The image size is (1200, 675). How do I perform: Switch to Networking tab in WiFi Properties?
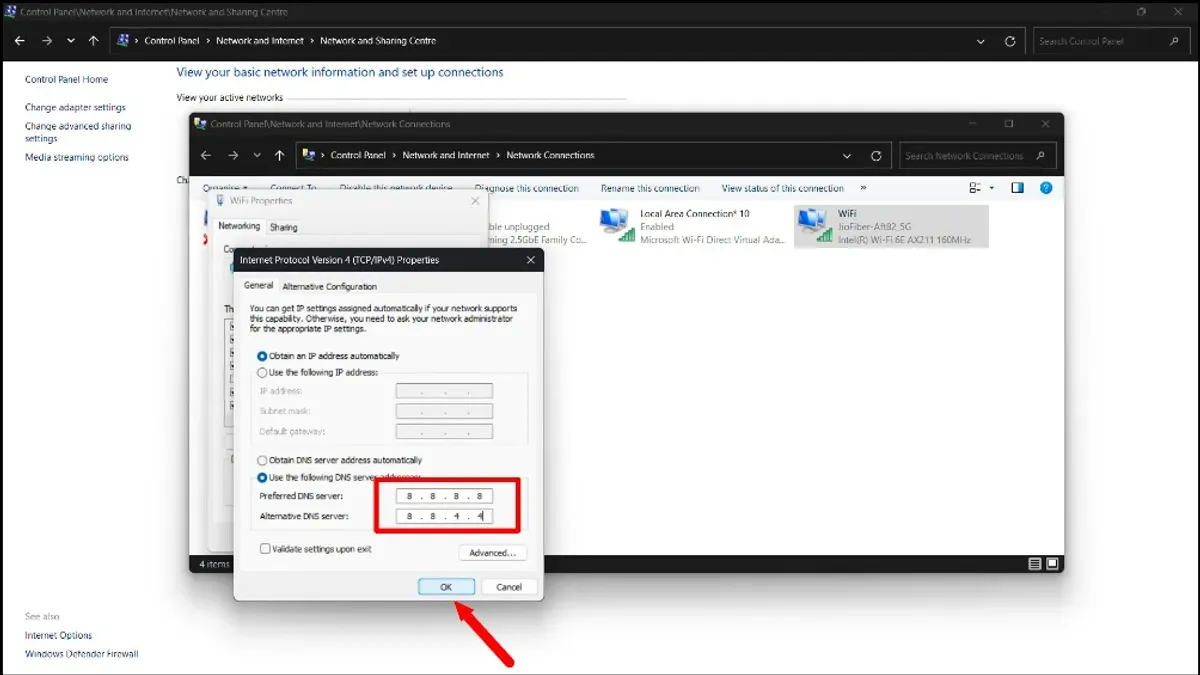point(239,227)
